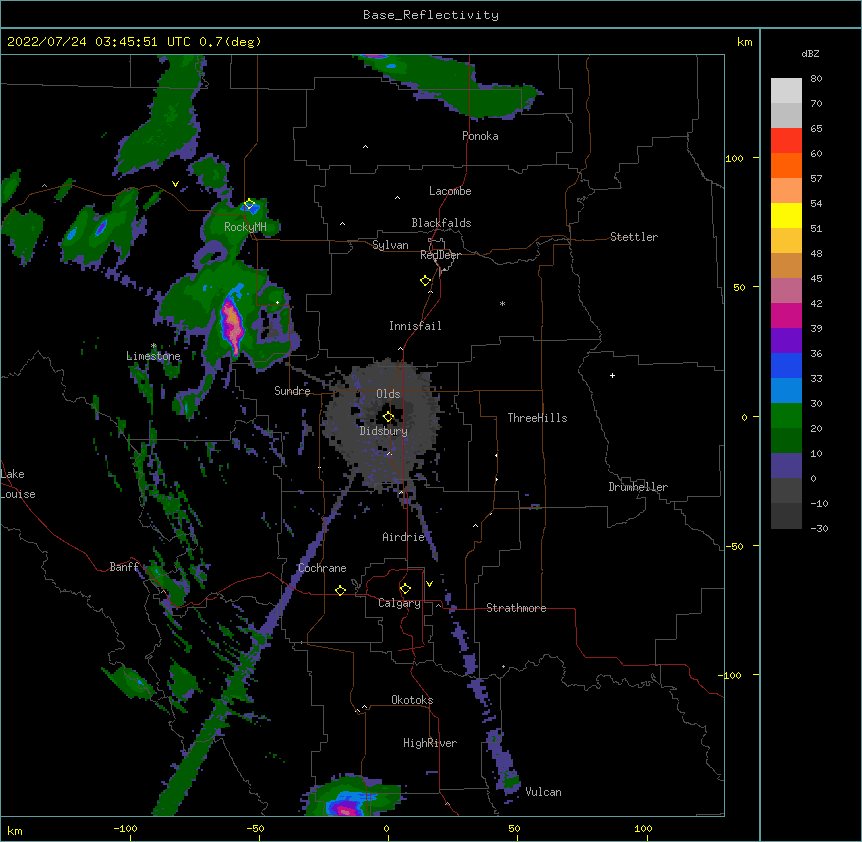The image size is (862, 842).
Task: Click the dBZ legend heading
Action: [x=810, y=54]
